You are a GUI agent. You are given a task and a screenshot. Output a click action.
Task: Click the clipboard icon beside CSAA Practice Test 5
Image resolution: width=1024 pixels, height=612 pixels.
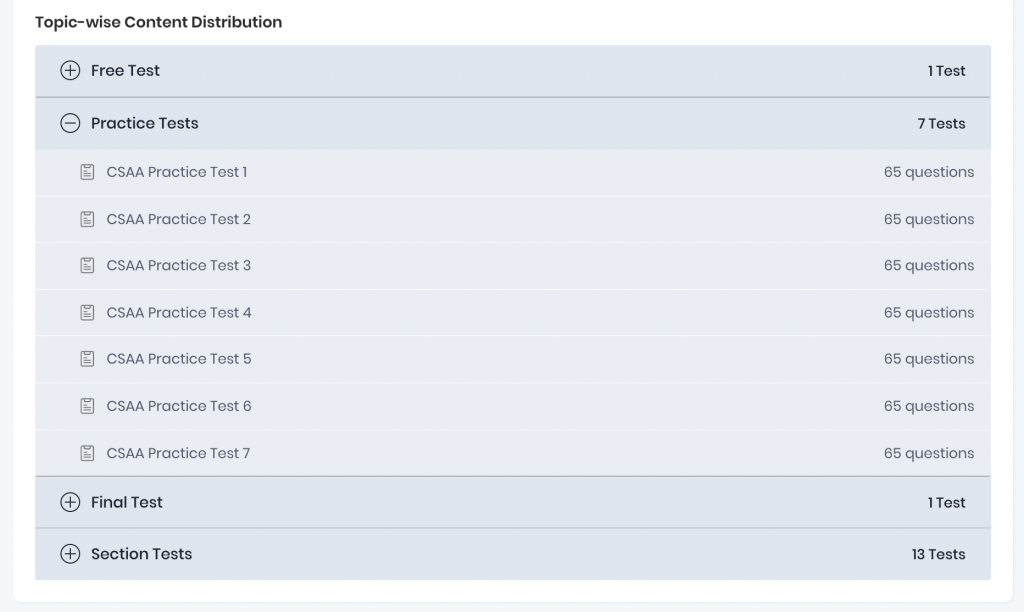[87, 359]
